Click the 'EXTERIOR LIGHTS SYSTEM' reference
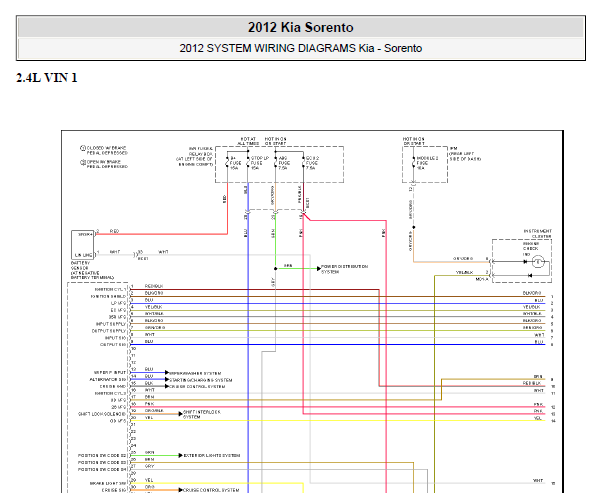This screenshot has width=605, height=493. (x=212, y=456)
